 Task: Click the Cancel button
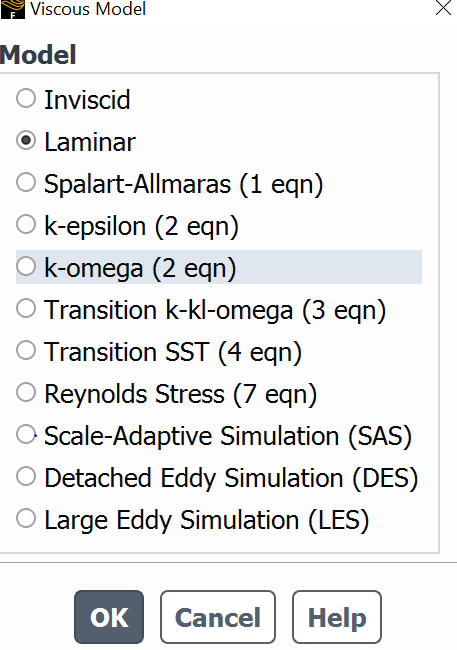tap(218, 617)
